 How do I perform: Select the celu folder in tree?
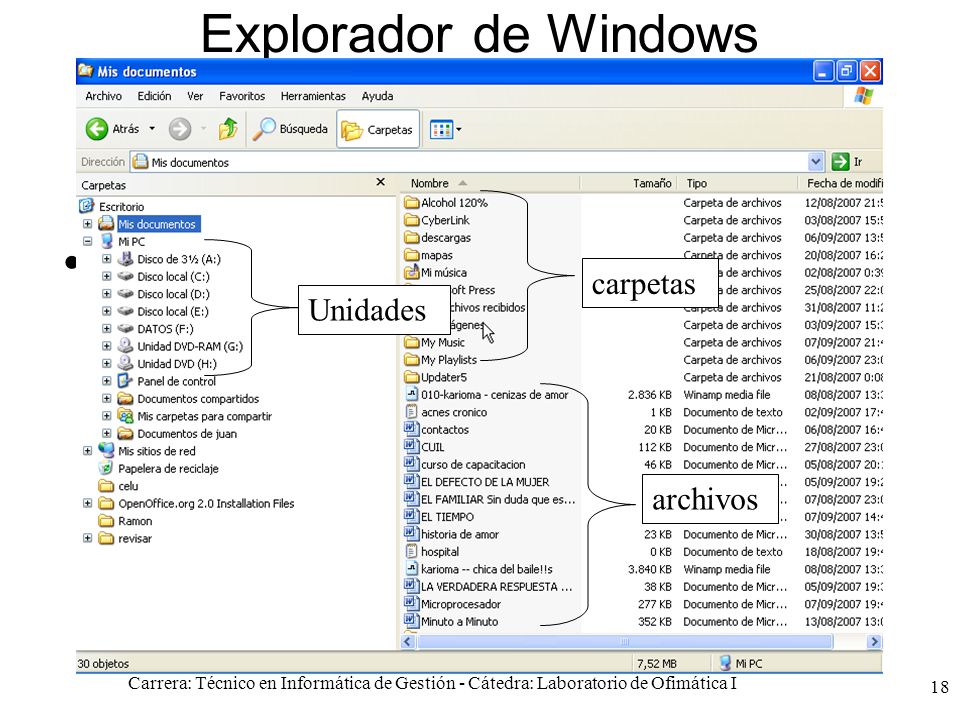(x=128, y=486)
